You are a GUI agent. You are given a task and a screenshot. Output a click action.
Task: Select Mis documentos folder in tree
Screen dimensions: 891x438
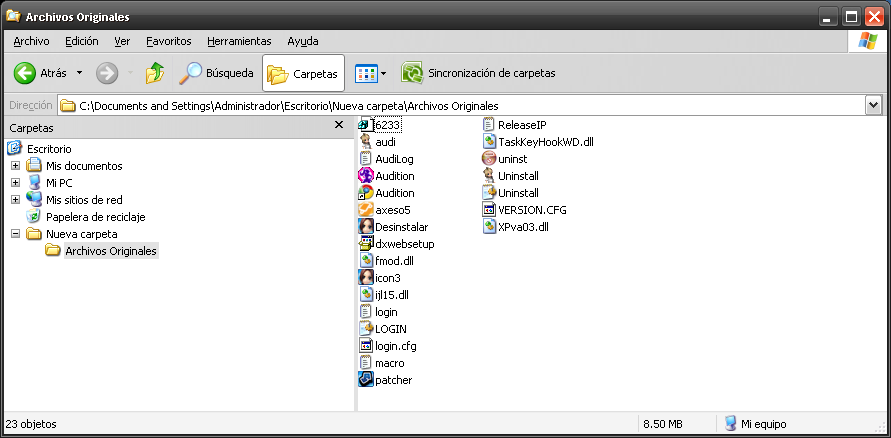(84, 166)
